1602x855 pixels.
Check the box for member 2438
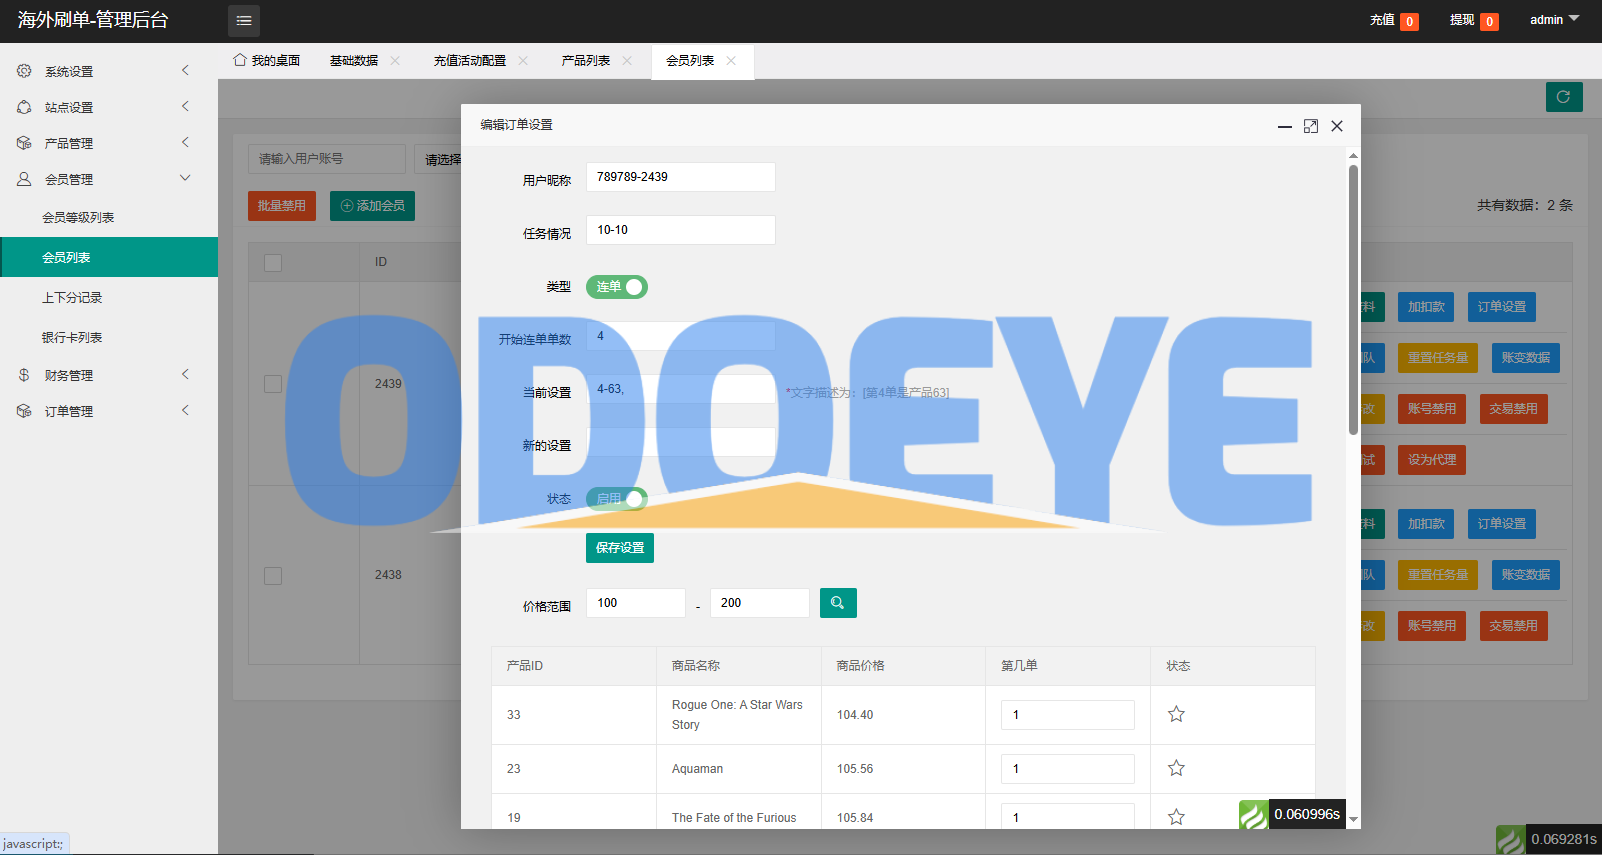[273, 576]
